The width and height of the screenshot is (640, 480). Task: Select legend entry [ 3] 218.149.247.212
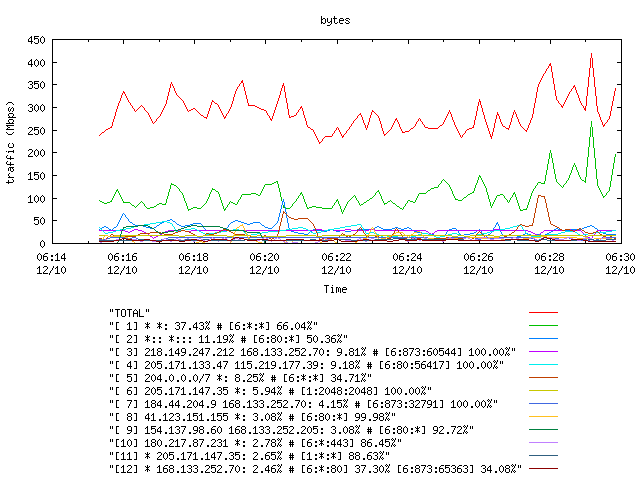[312, 352]
